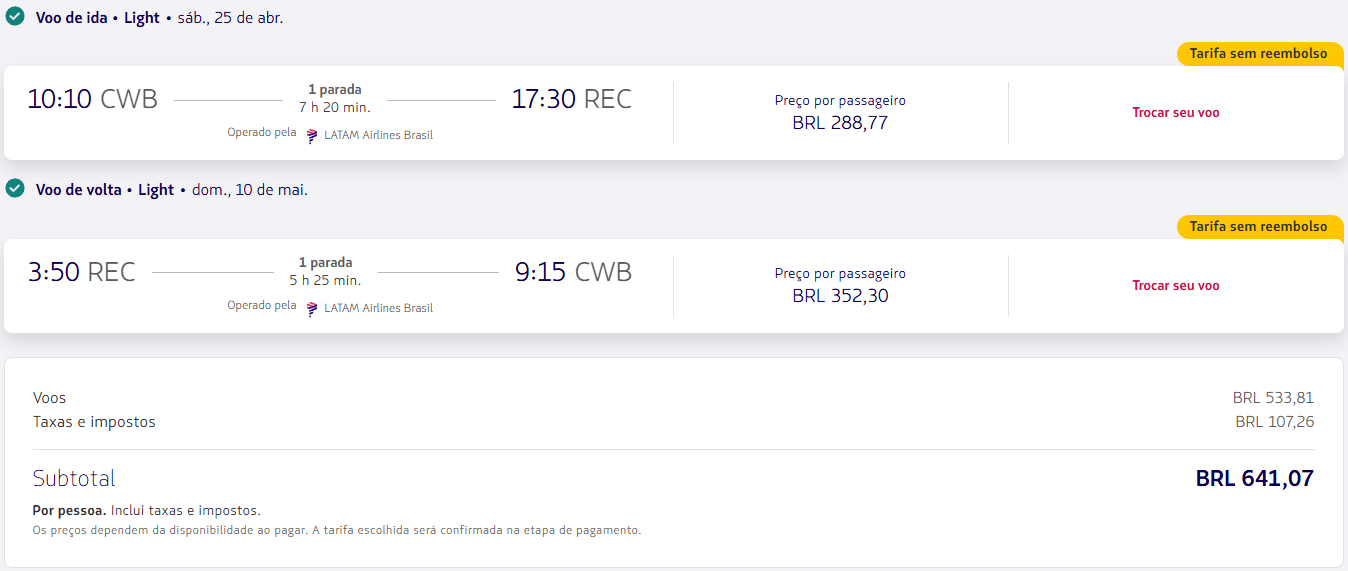Click the 9:15 CWB arrival time
1348x571 pixels.
(573, 272)
